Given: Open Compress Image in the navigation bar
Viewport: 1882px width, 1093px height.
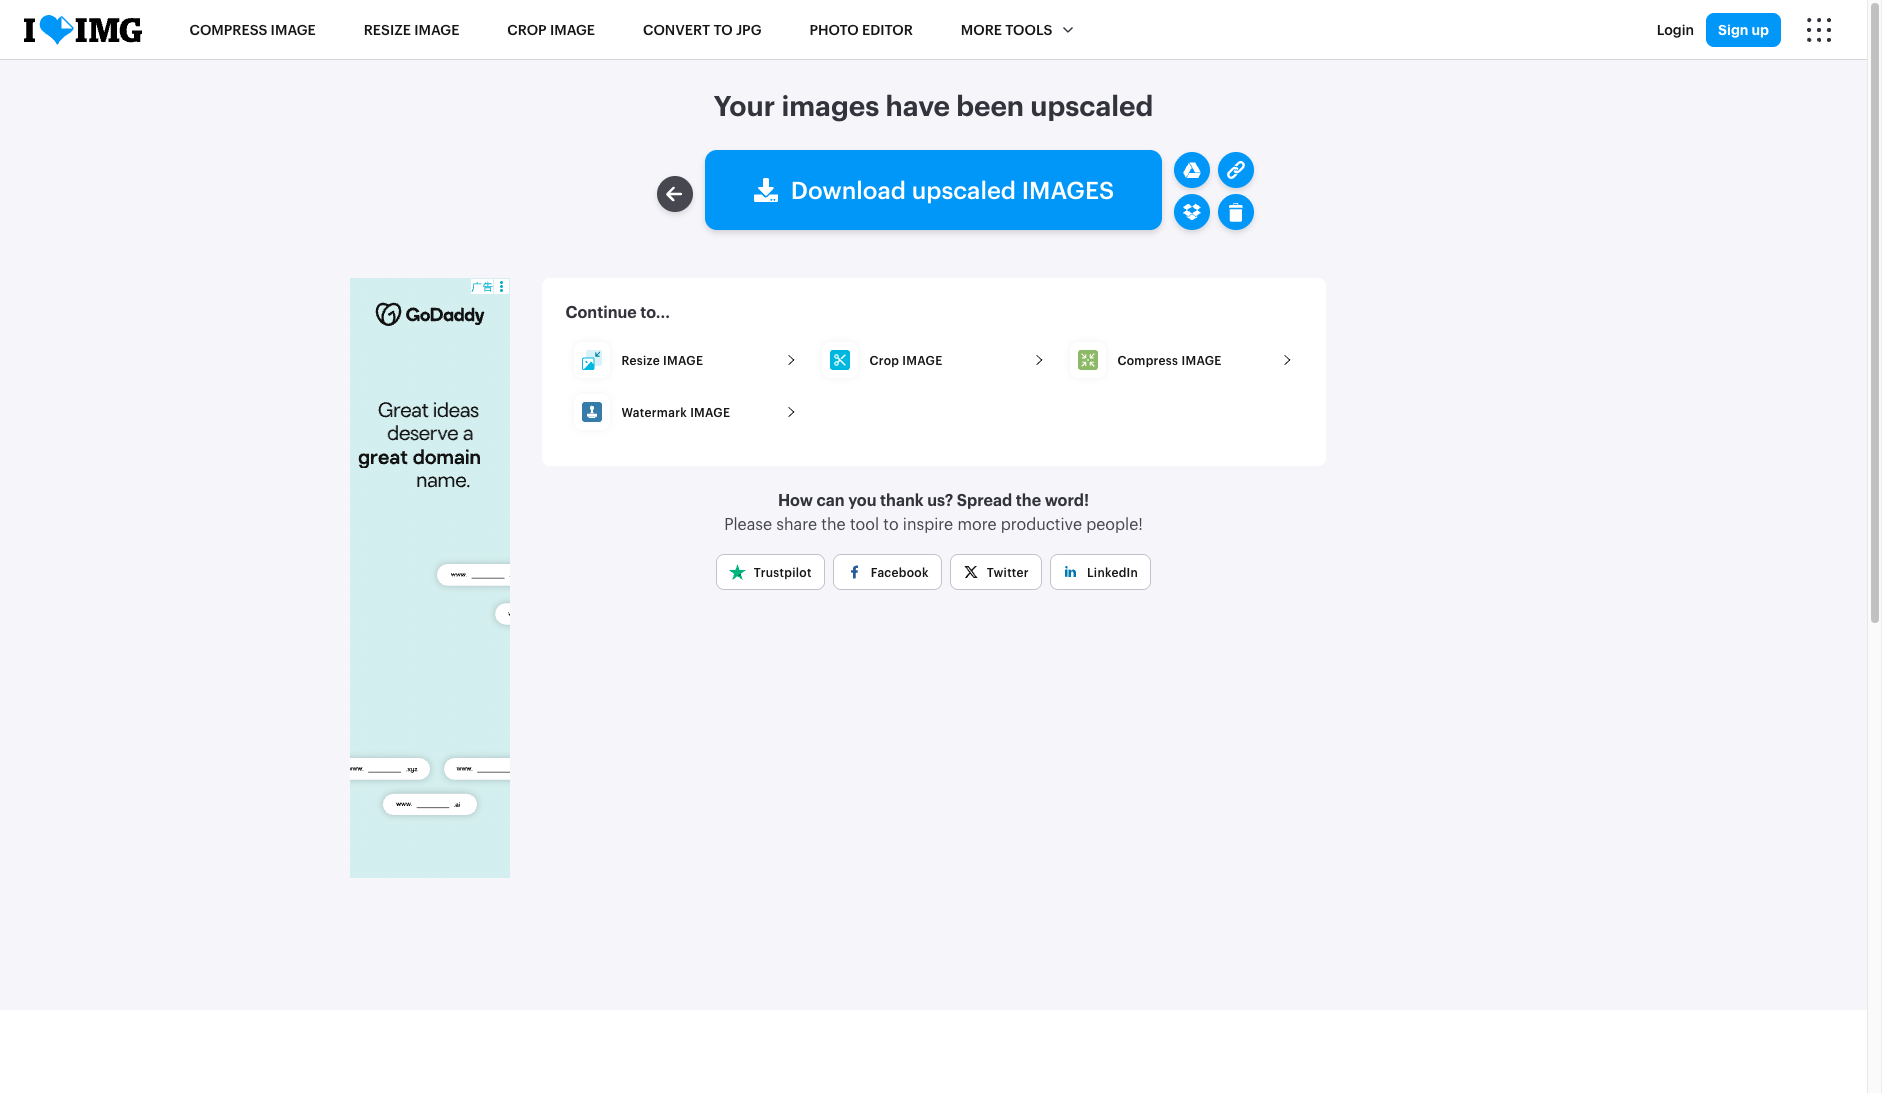Looking at the screenshot, I should [252, 30].
